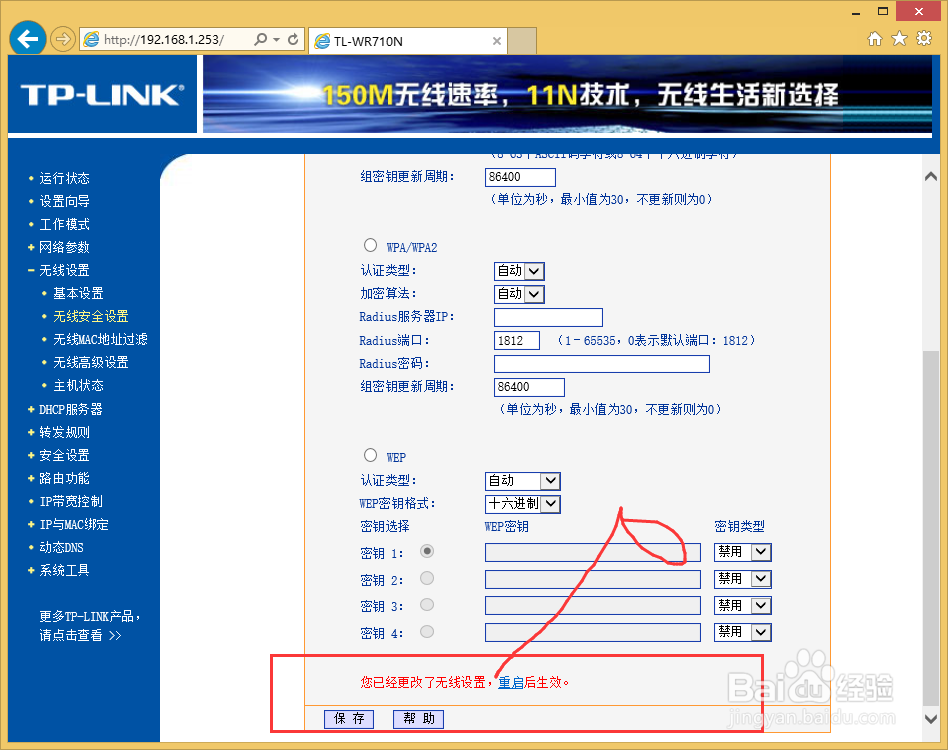Click 更多TP-LINK产品 请点击查看 link
The width and height of the screenshot is (948, 750).
tap(89, 626)
